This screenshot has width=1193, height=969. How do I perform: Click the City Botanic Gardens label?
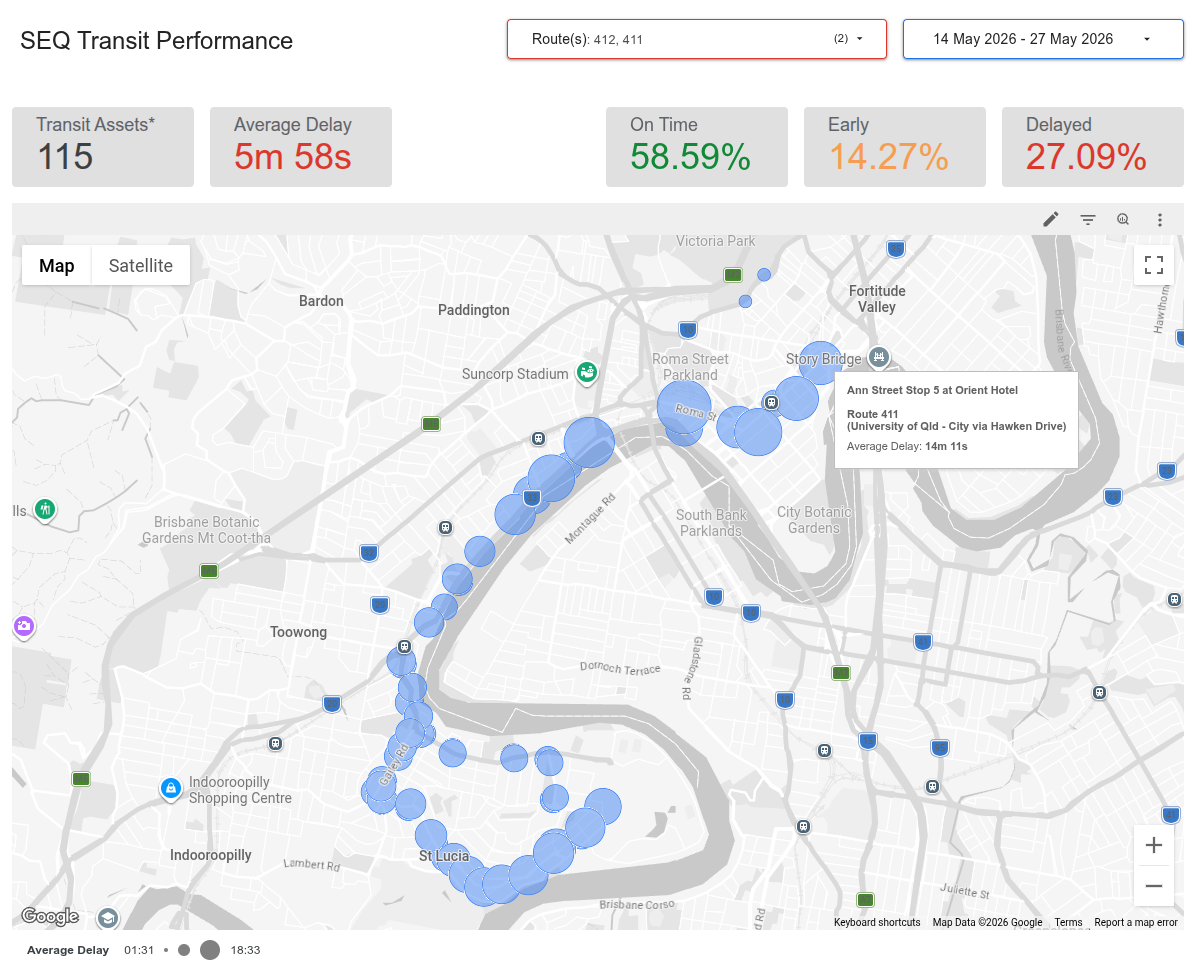813,520
